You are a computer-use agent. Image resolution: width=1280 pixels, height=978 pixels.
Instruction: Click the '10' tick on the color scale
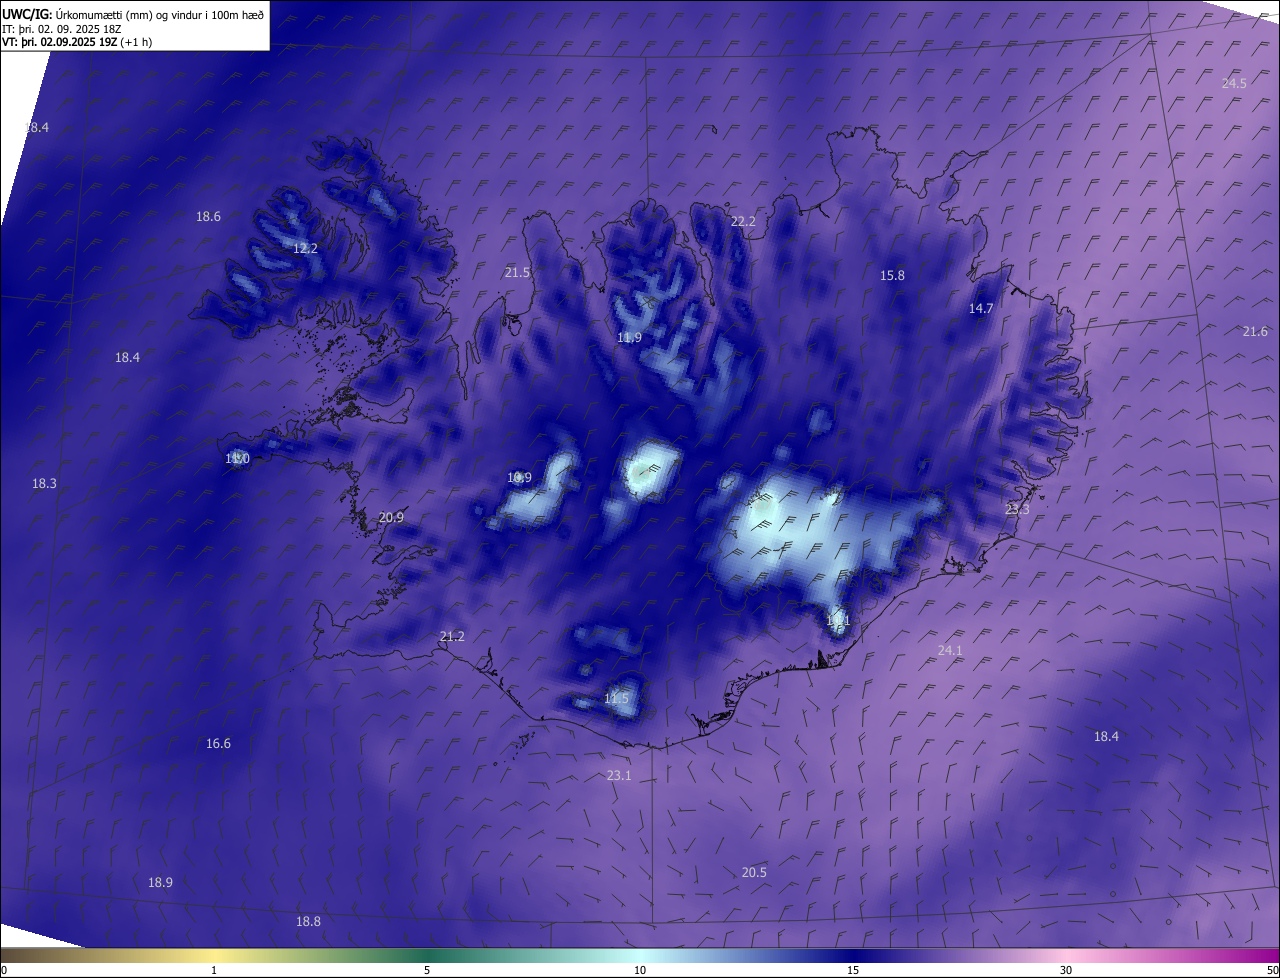tap(640, 970)
